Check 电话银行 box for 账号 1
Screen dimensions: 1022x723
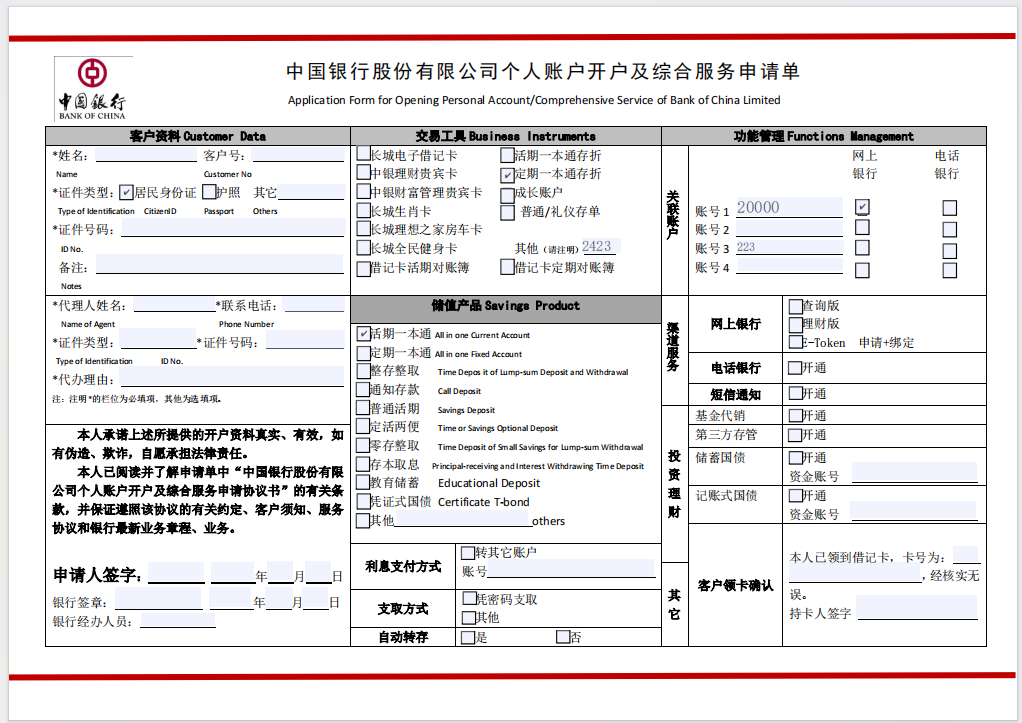(x=950, y=208)
